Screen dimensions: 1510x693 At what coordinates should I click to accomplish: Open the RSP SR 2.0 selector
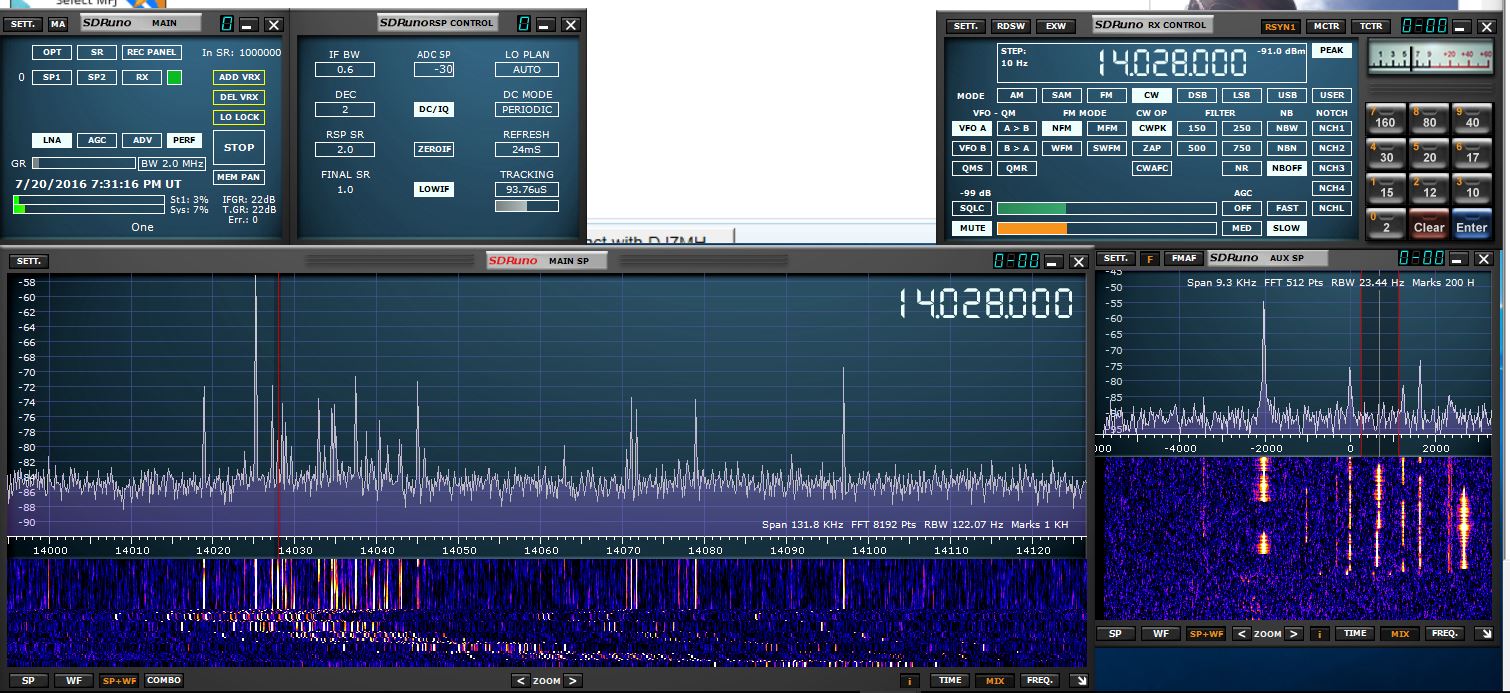[345, 149]
